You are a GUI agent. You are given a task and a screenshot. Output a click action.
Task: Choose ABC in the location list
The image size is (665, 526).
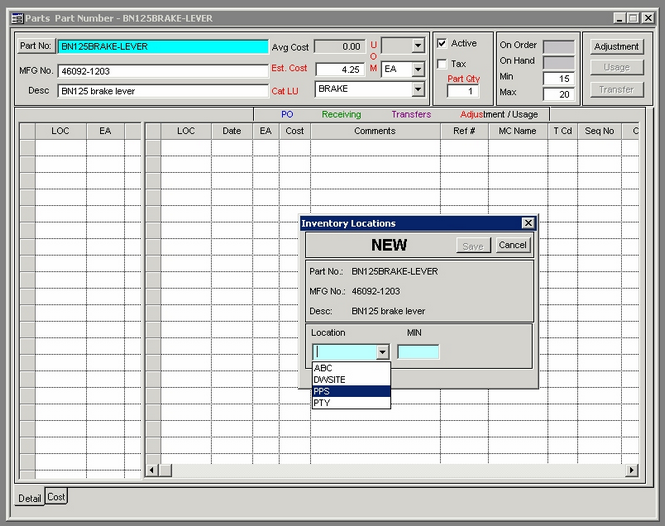[x=351, y=368]
